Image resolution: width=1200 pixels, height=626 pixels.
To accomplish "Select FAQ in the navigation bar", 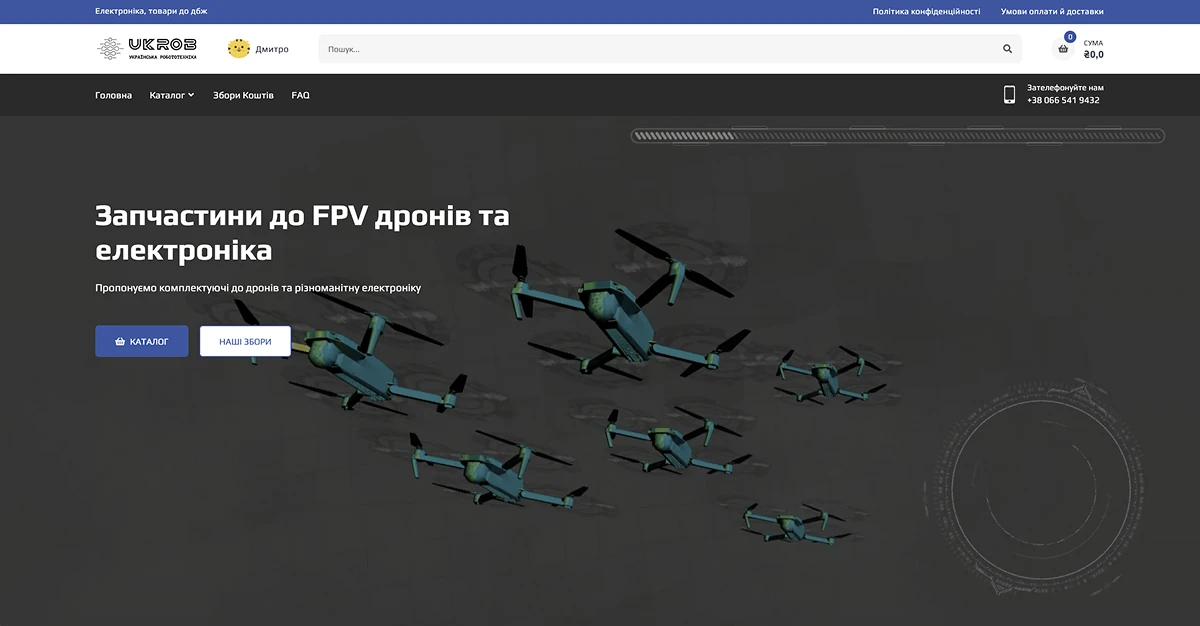I will coord(300,95).
